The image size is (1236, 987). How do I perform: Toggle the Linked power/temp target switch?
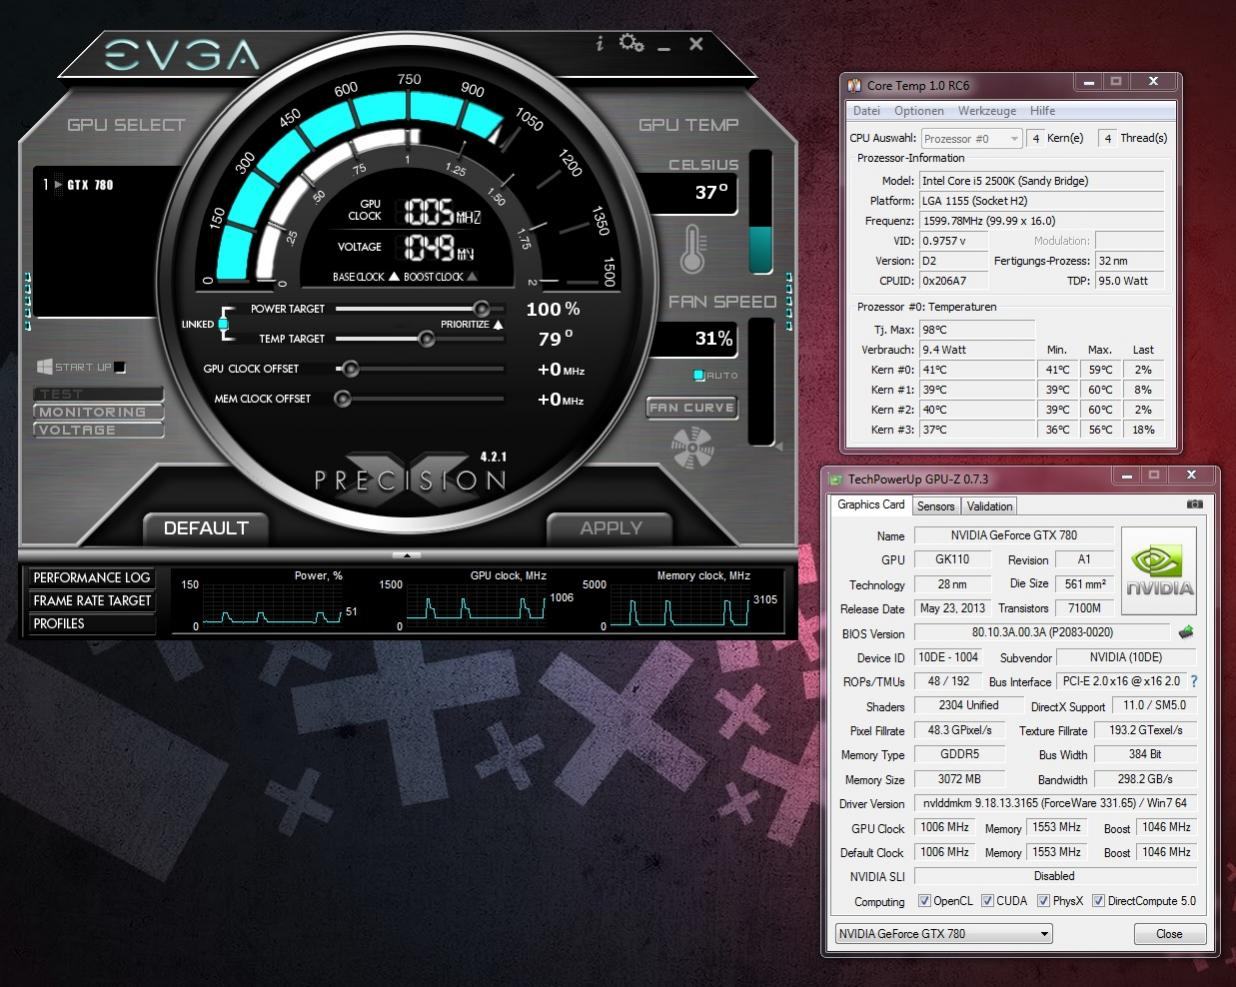223,324
